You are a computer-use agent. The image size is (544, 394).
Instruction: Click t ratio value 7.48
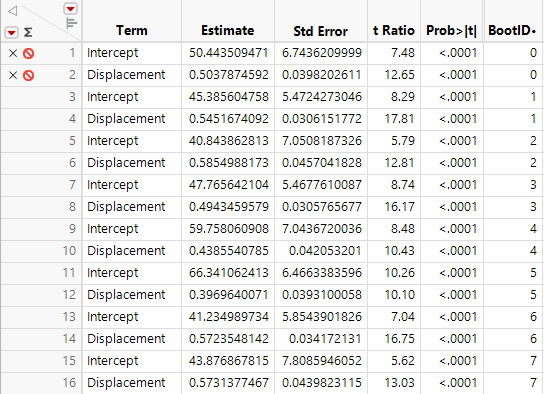(x=403, y=53)
